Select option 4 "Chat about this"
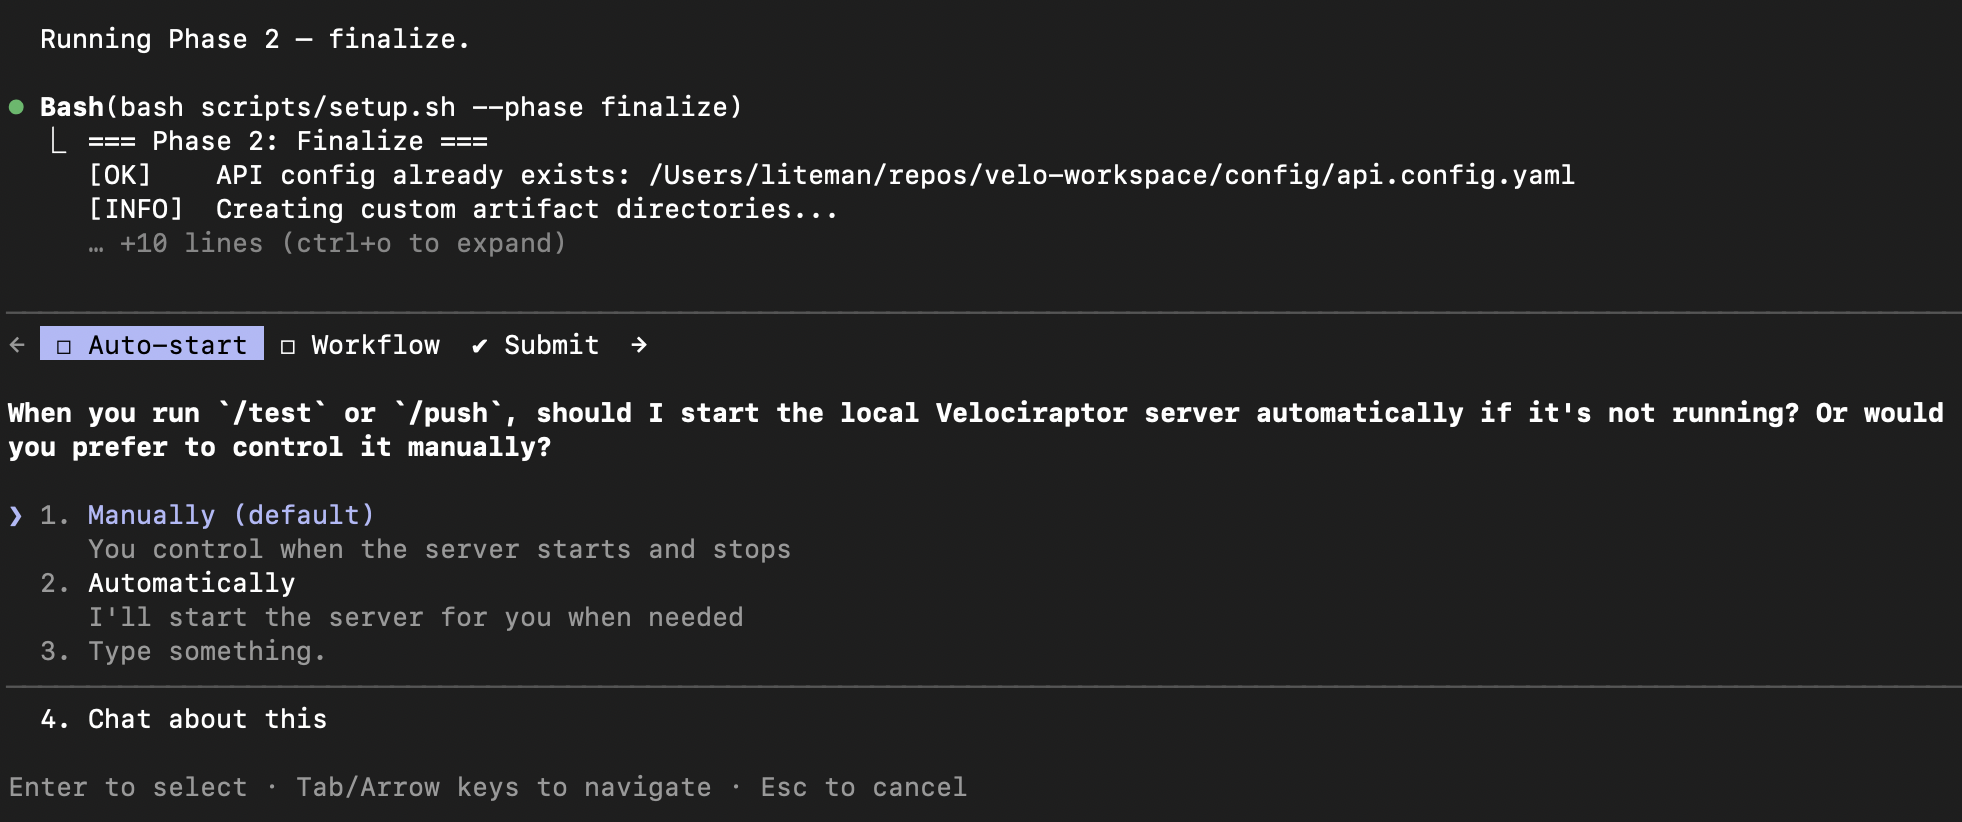This screenshot has height=822, width=1962. coord(207,718)
